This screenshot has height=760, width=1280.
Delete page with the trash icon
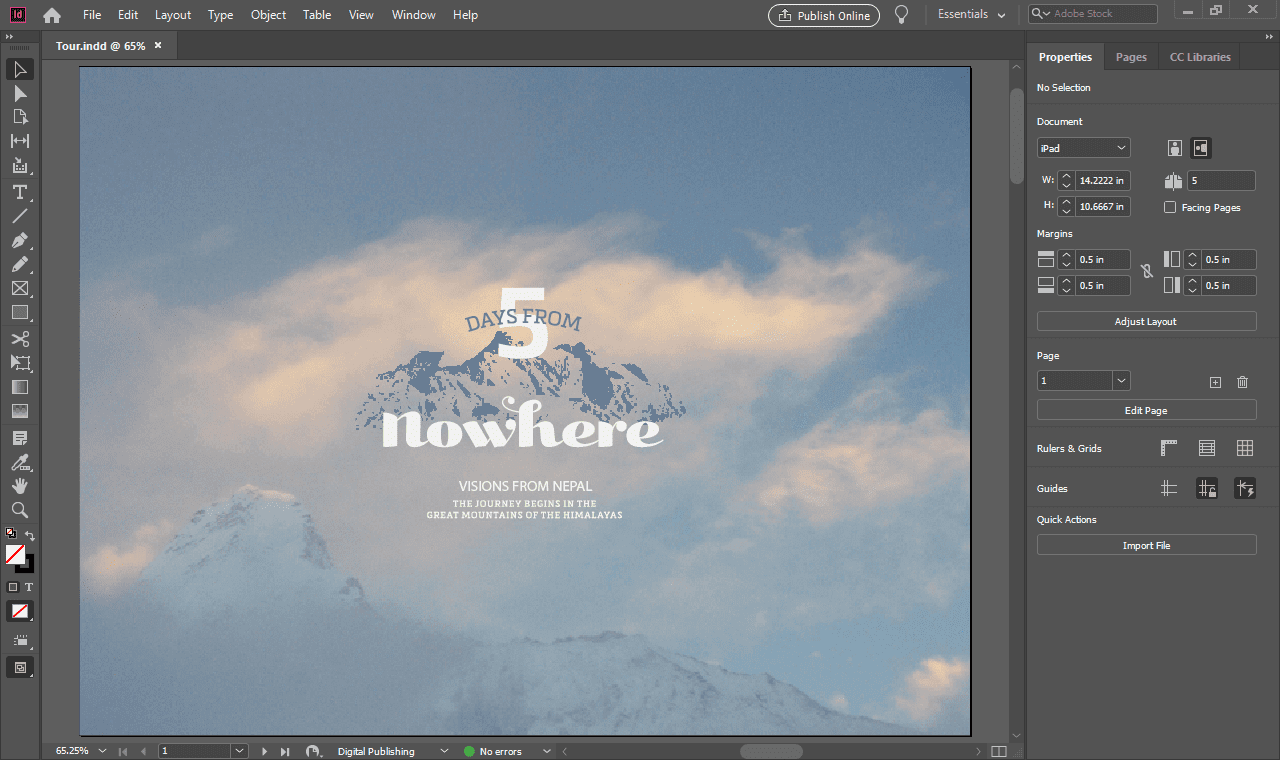click(x=1242, y=382)
